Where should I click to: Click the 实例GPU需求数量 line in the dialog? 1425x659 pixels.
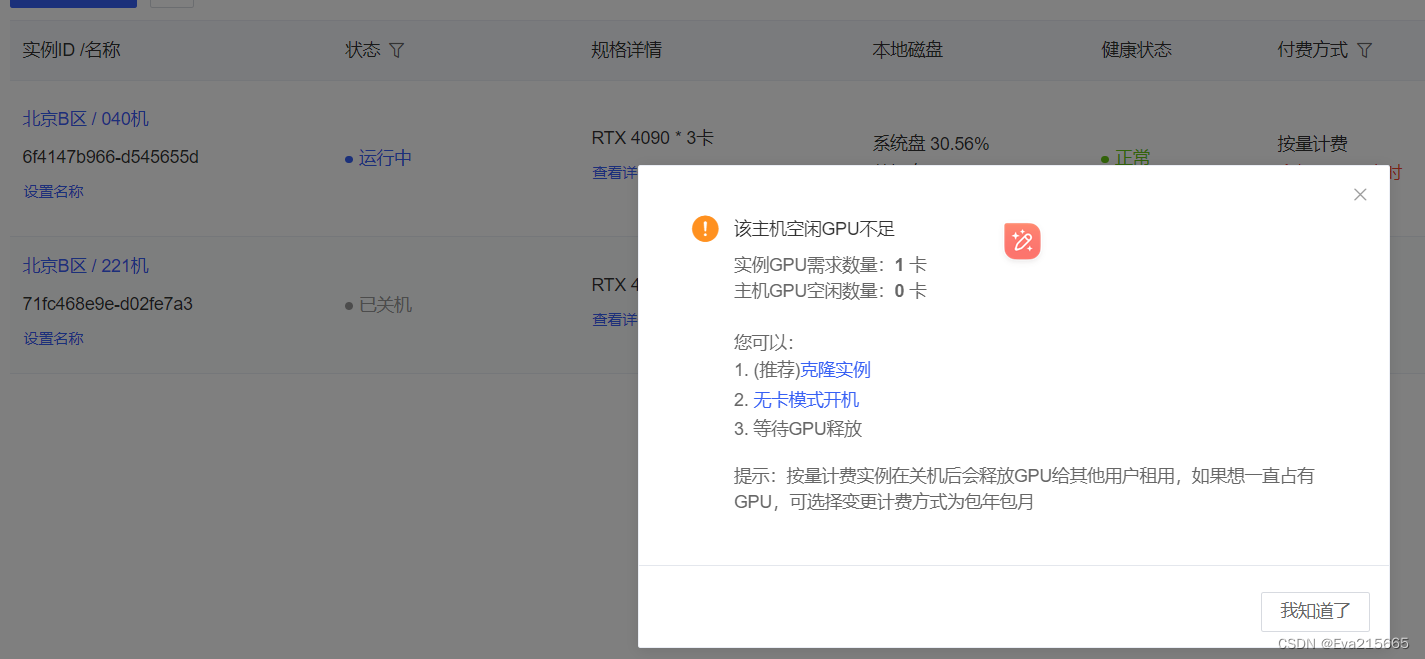click(830, 265)
